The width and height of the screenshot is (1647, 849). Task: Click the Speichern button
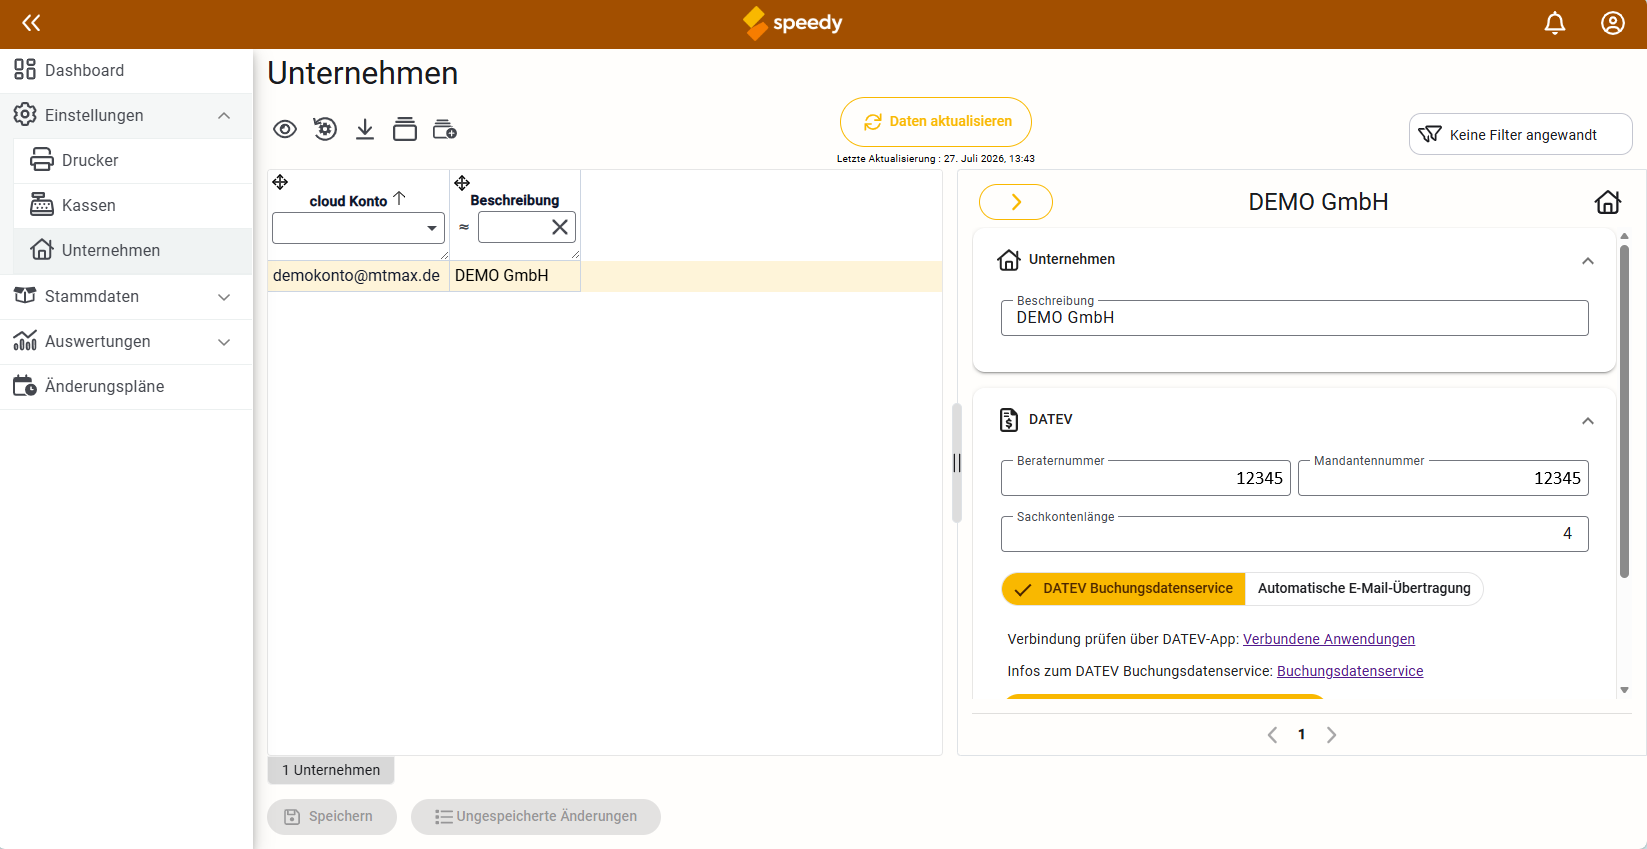point(332,817)
